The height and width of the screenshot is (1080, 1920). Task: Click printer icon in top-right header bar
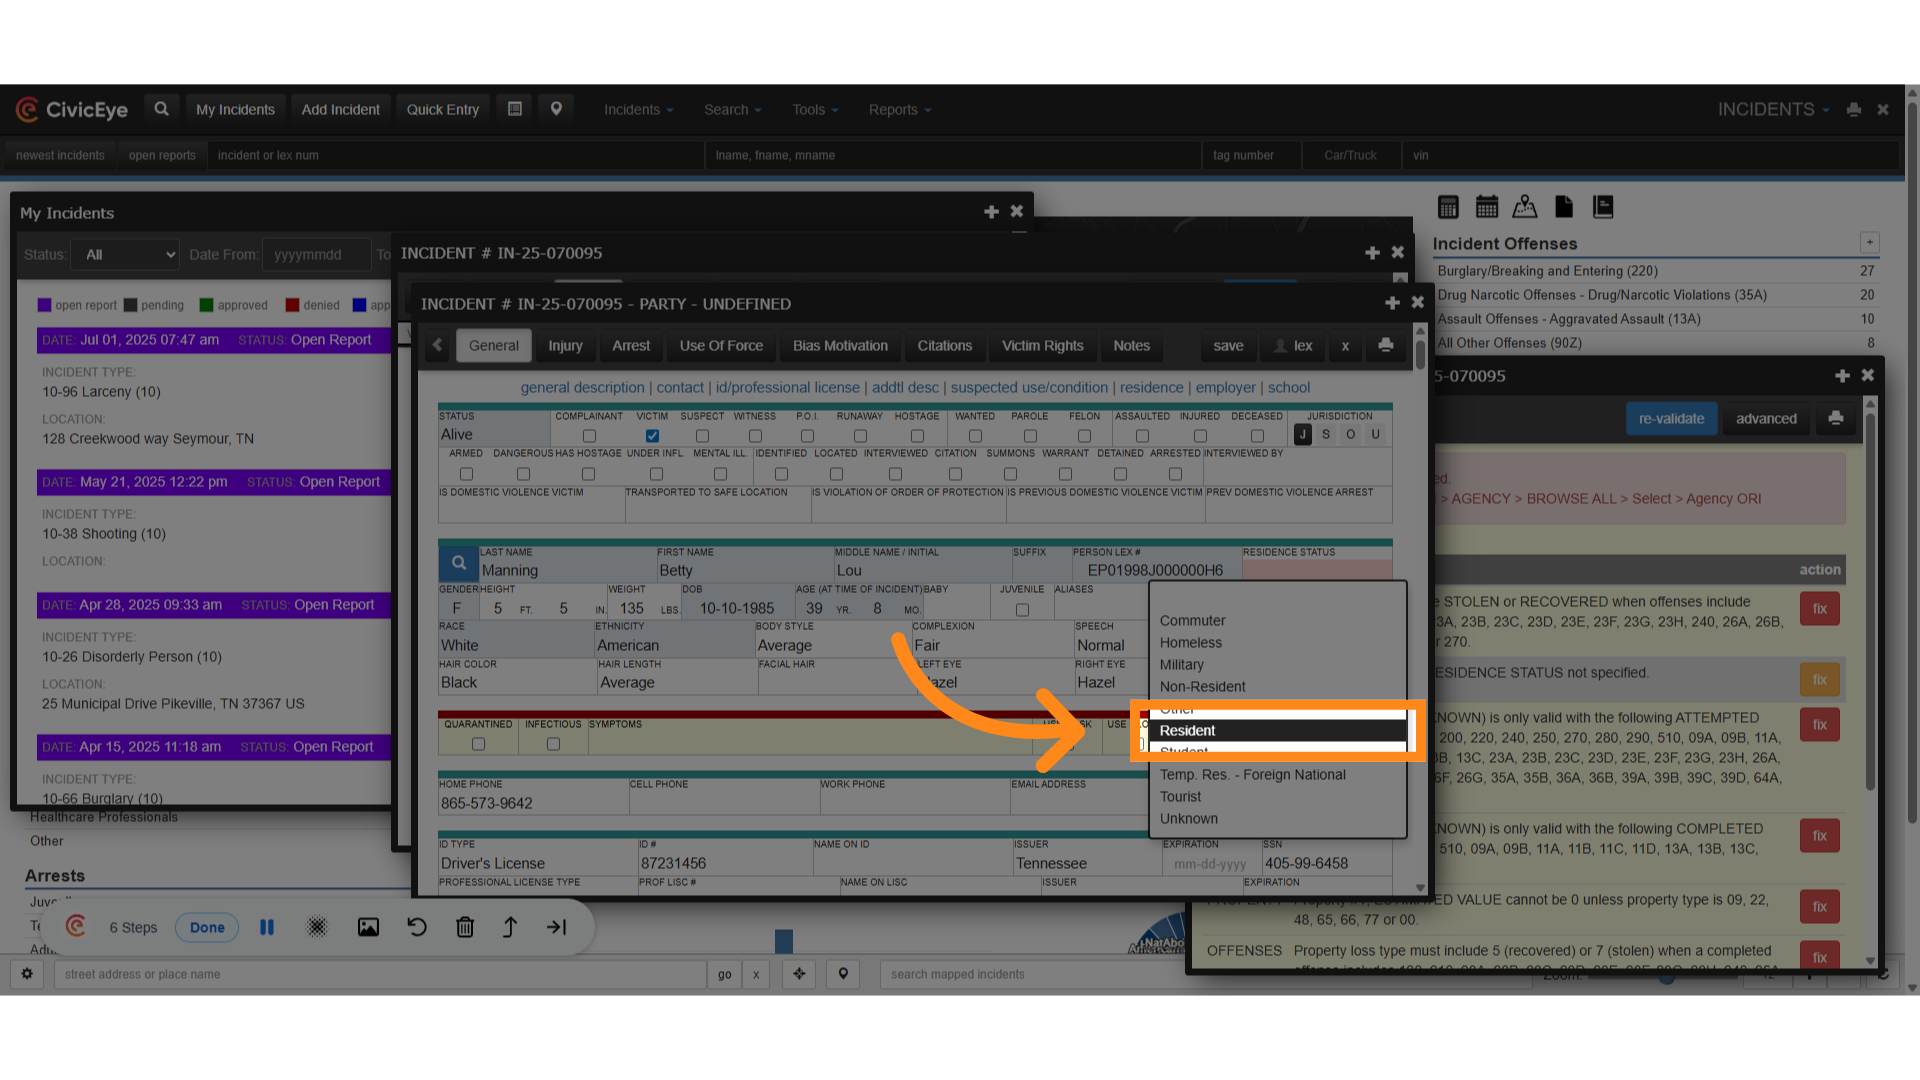[1854, 110]
